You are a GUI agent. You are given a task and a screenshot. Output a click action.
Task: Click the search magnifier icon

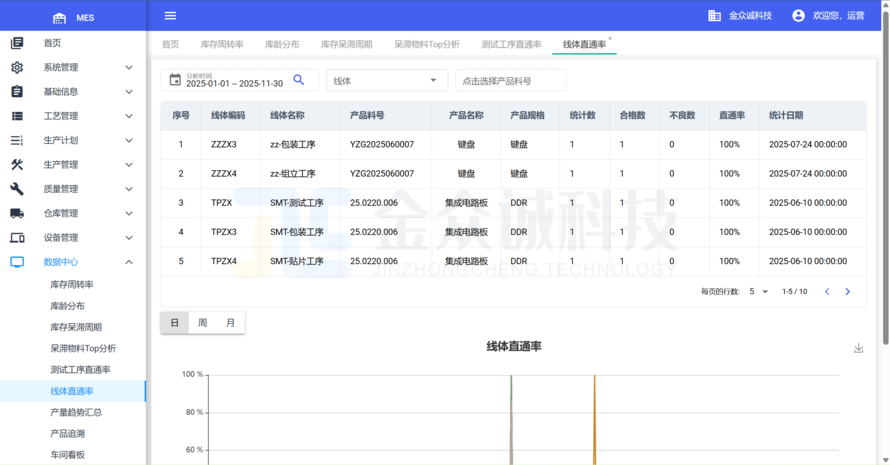(x=298, y=80)
